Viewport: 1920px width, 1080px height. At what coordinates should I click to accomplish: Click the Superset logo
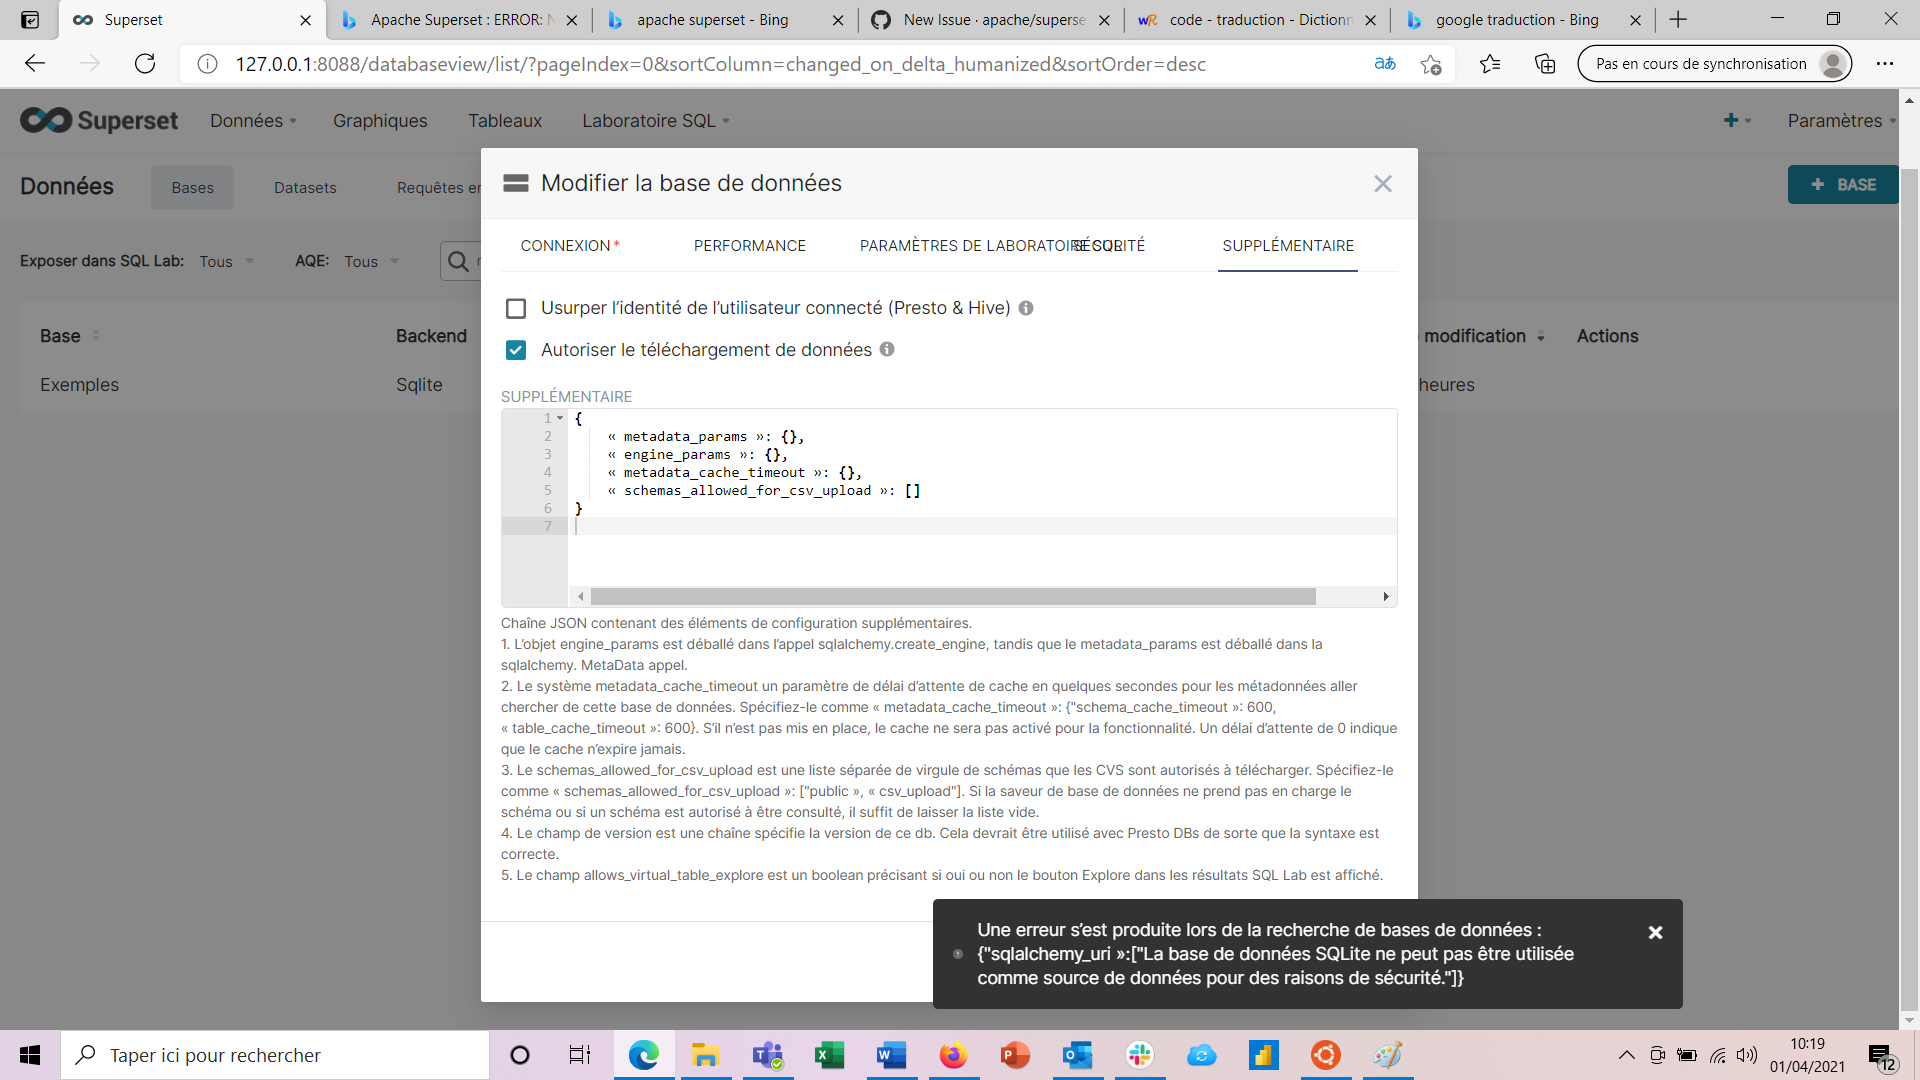(x=99, y=121)
